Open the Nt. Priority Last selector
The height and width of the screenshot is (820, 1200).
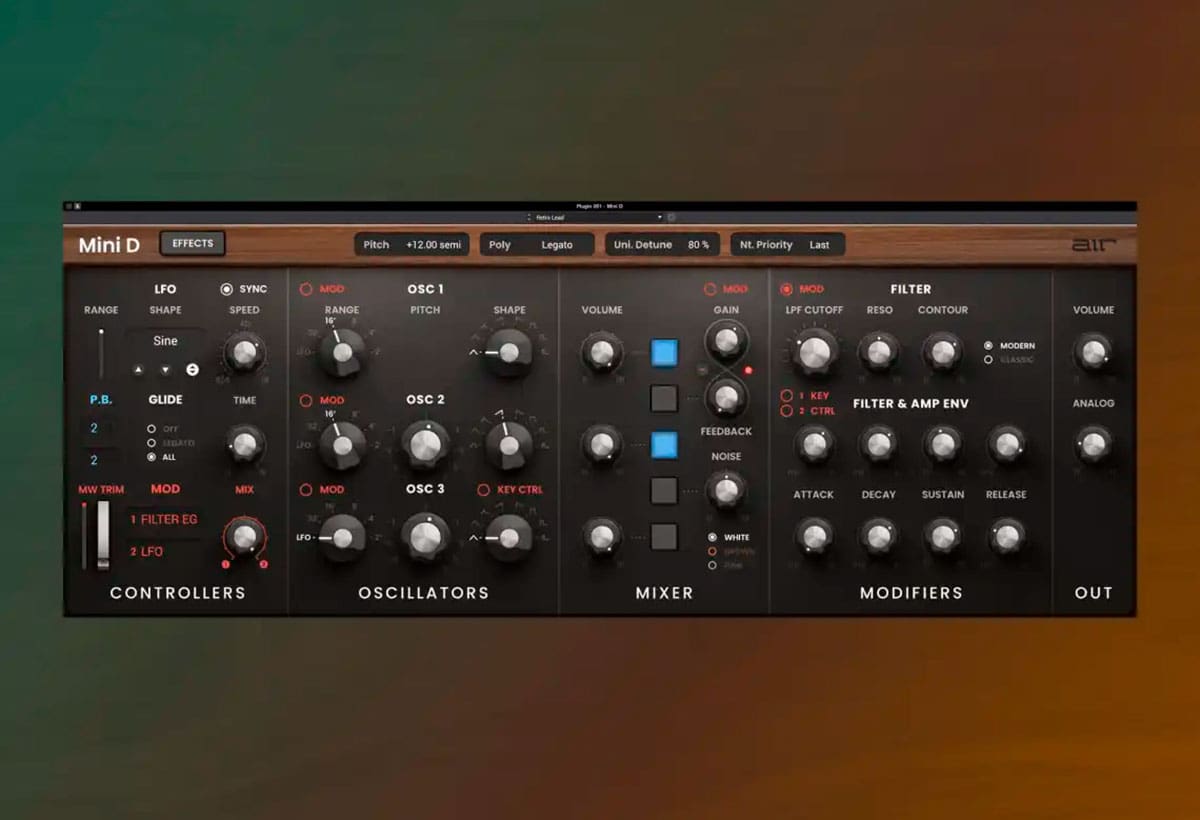(787, 245)
